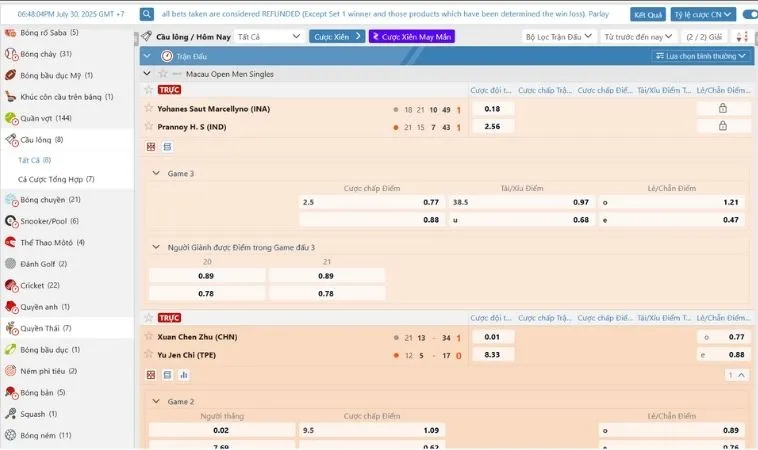Open scoreboard icon under Yohanes Saut Marcellyno match

coord(151,146)
